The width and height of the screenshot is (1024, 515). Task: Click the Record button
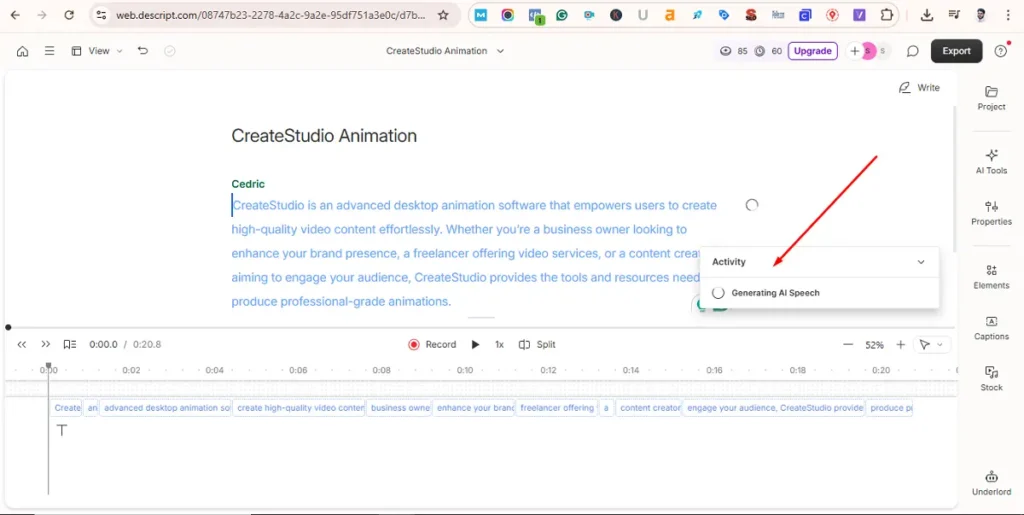point(432,344)
